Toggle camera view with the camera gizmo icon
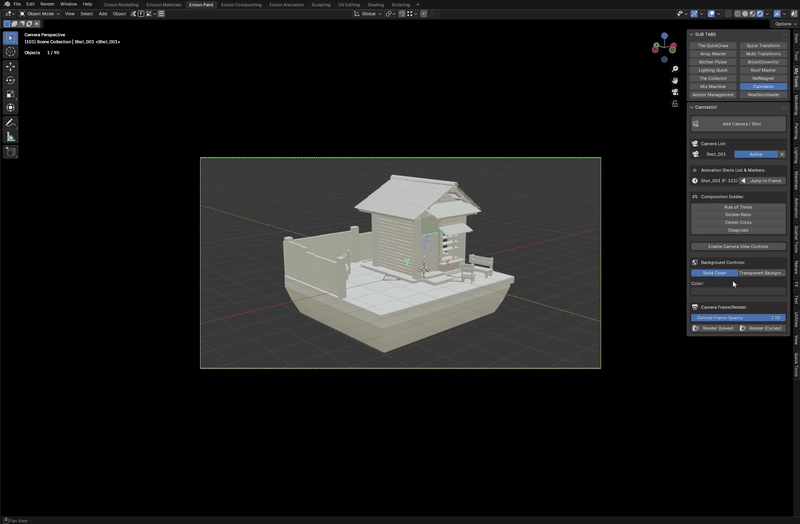 pos(675,92)
